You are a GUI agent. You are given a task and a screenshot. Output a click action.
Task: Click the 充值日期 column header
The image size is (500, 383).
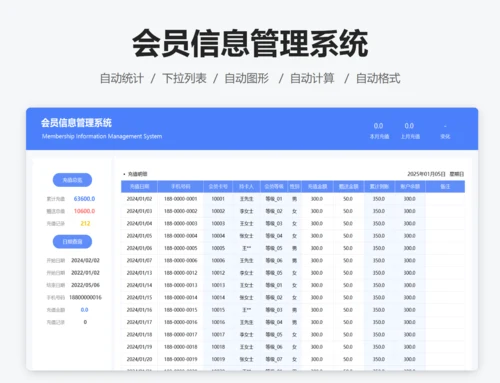click(x=139, y=187)
